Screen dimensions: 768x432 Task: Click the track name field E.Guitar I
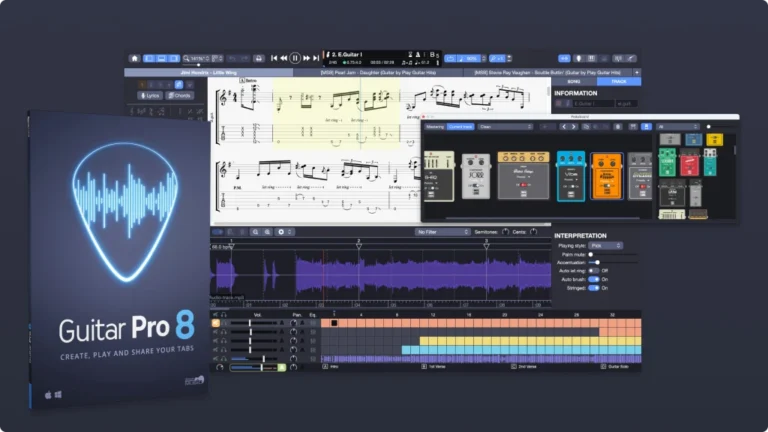[x=594, y=103]
